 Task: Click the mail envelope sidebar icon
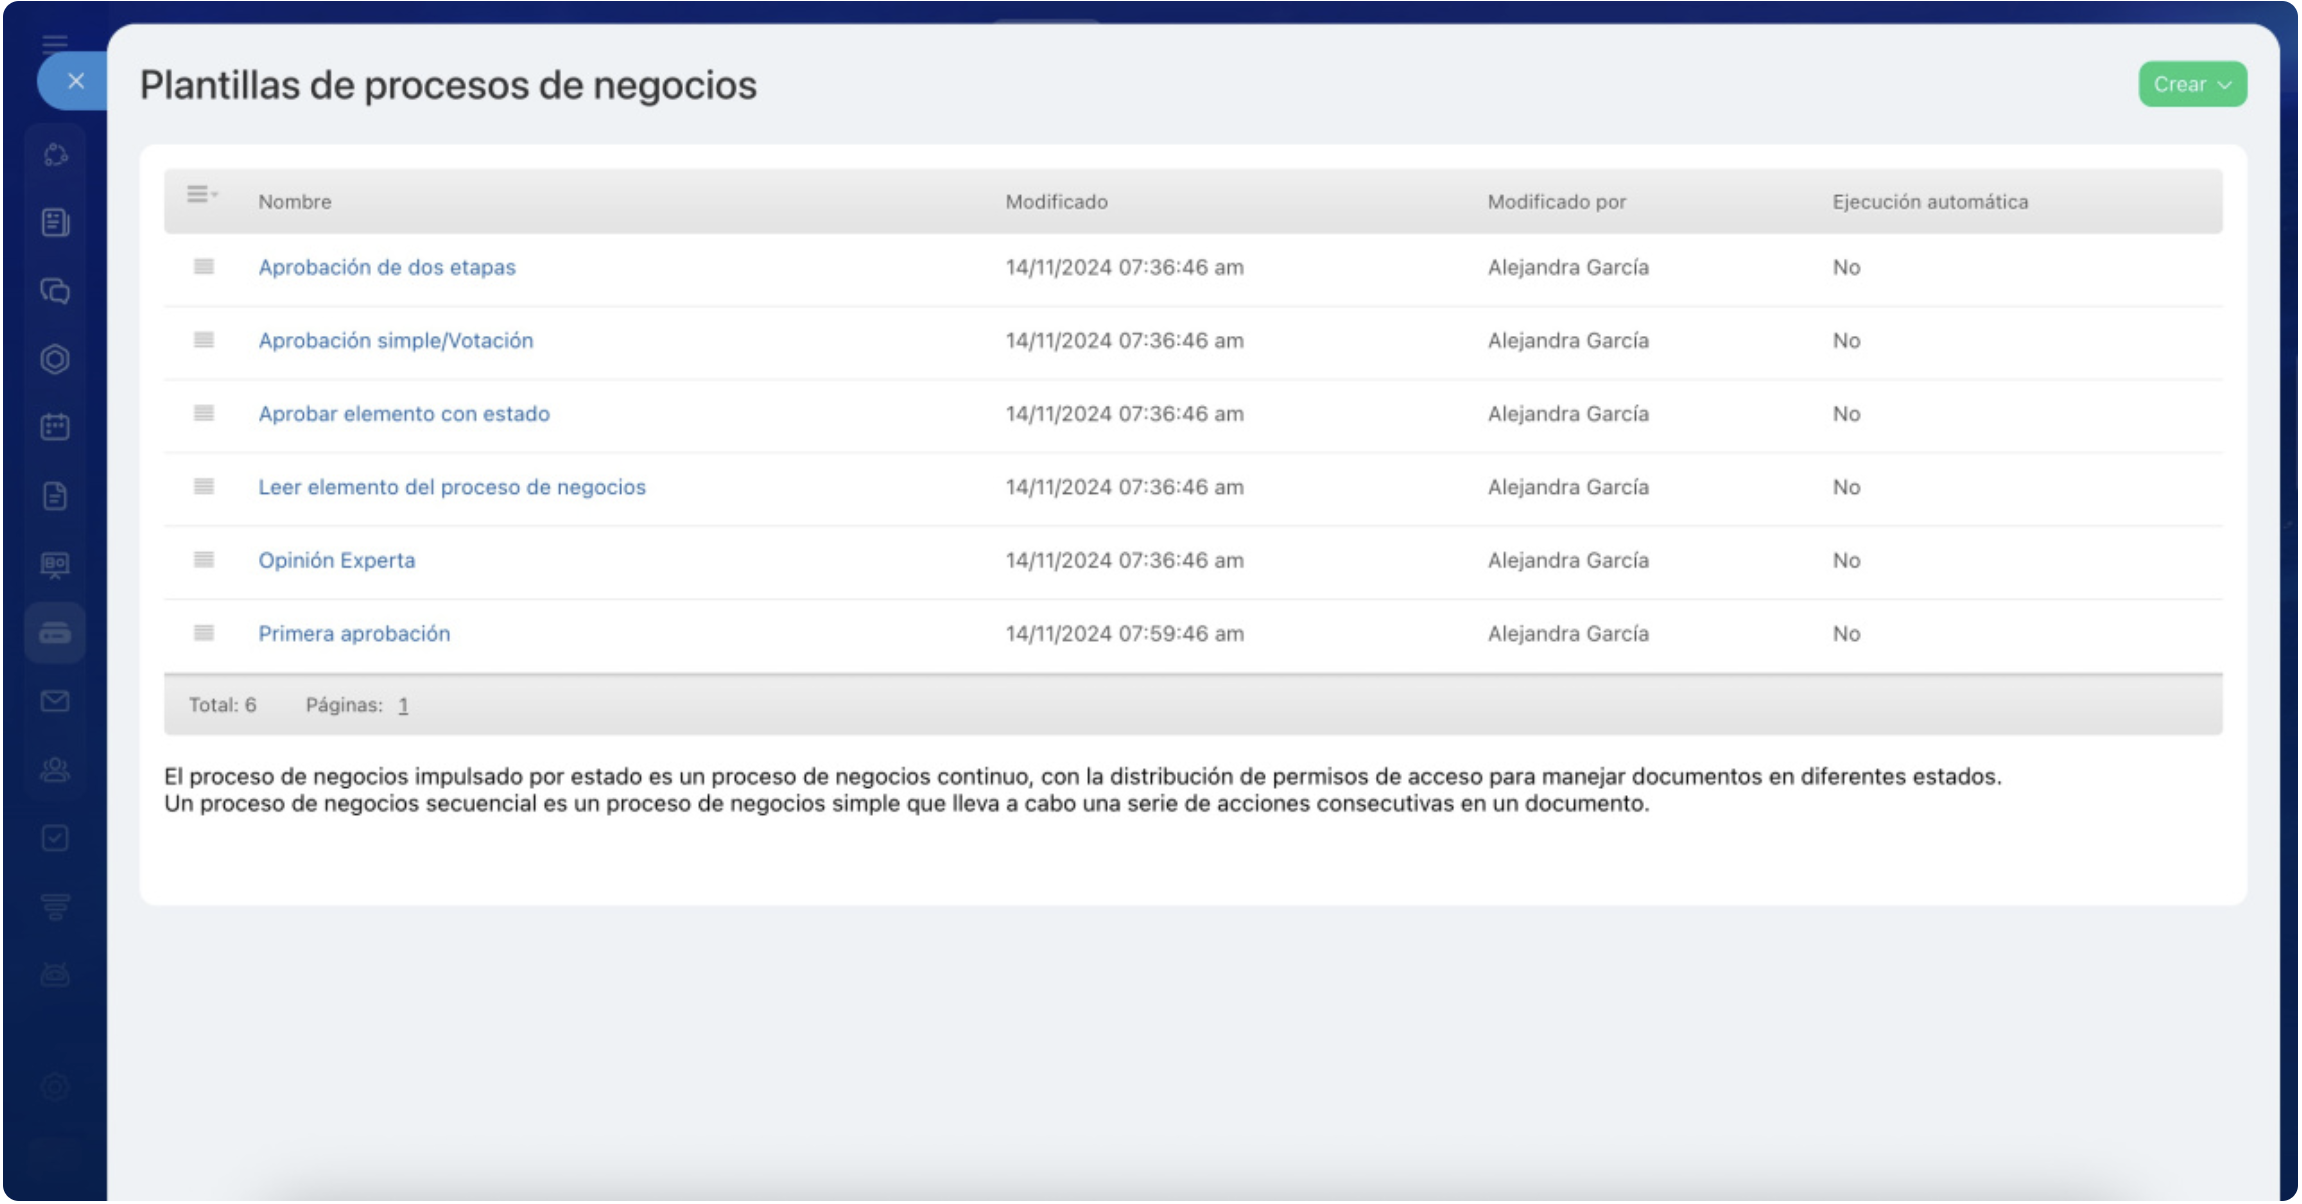coord(55,701)
